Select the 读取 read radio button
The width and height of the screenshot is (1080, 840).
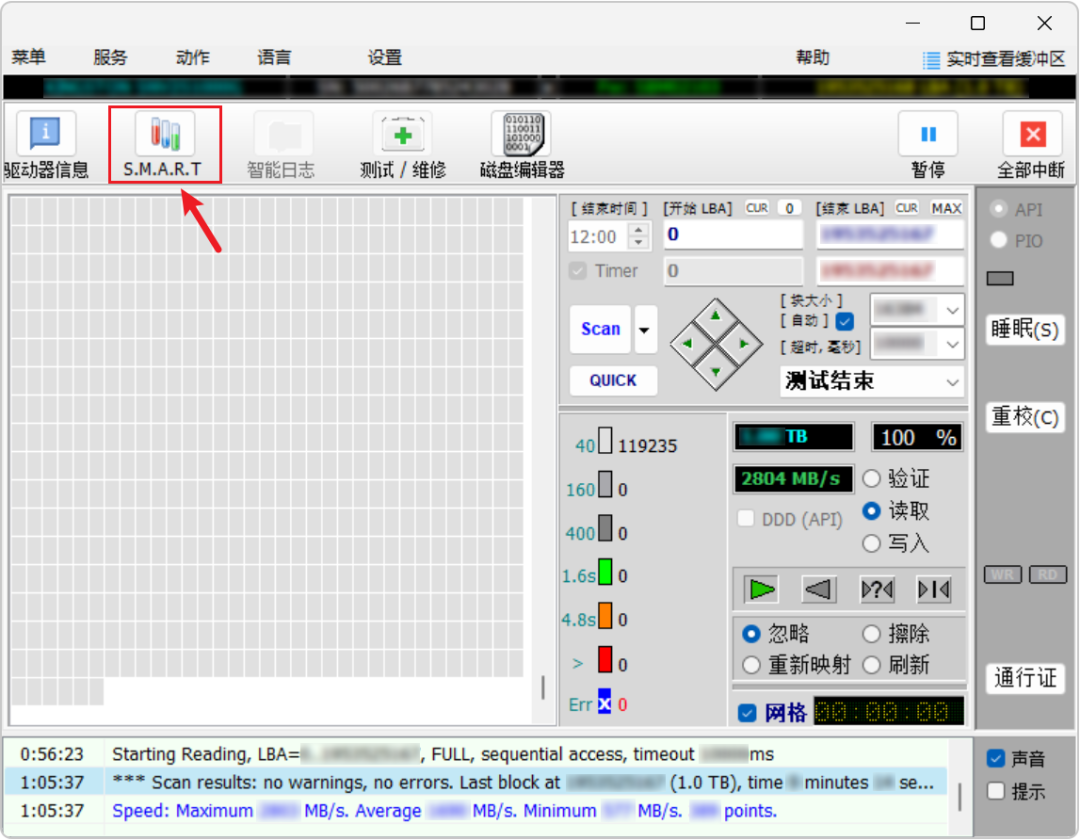pyautogui.click(x=871, y=511)
